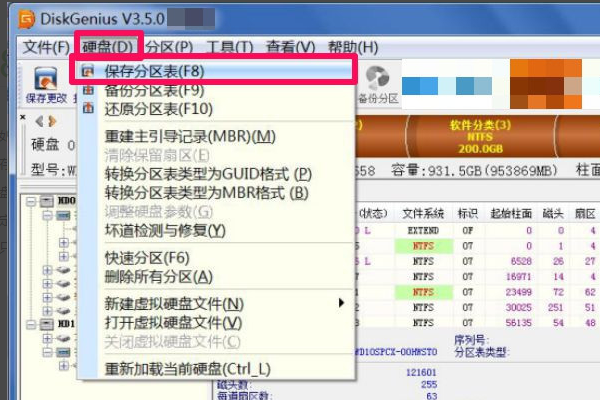Click the 硬盘 0 label
This screenshot has height=400, width=600.
point(53,145)
